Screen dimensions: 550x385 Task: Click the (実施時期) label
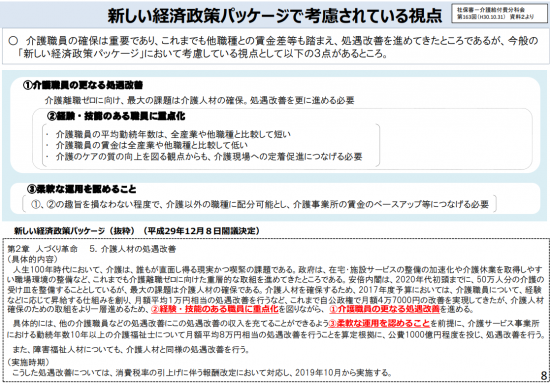pyautogui.click(x=28, y=362)
